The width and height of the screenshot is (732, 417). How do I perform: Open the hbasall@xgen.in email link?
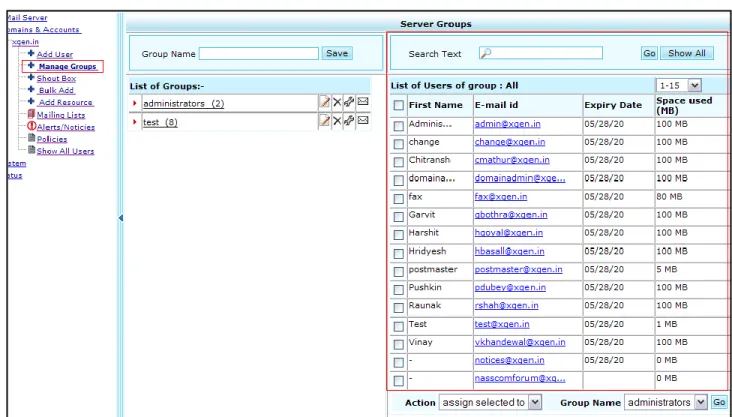click(509, 251)
